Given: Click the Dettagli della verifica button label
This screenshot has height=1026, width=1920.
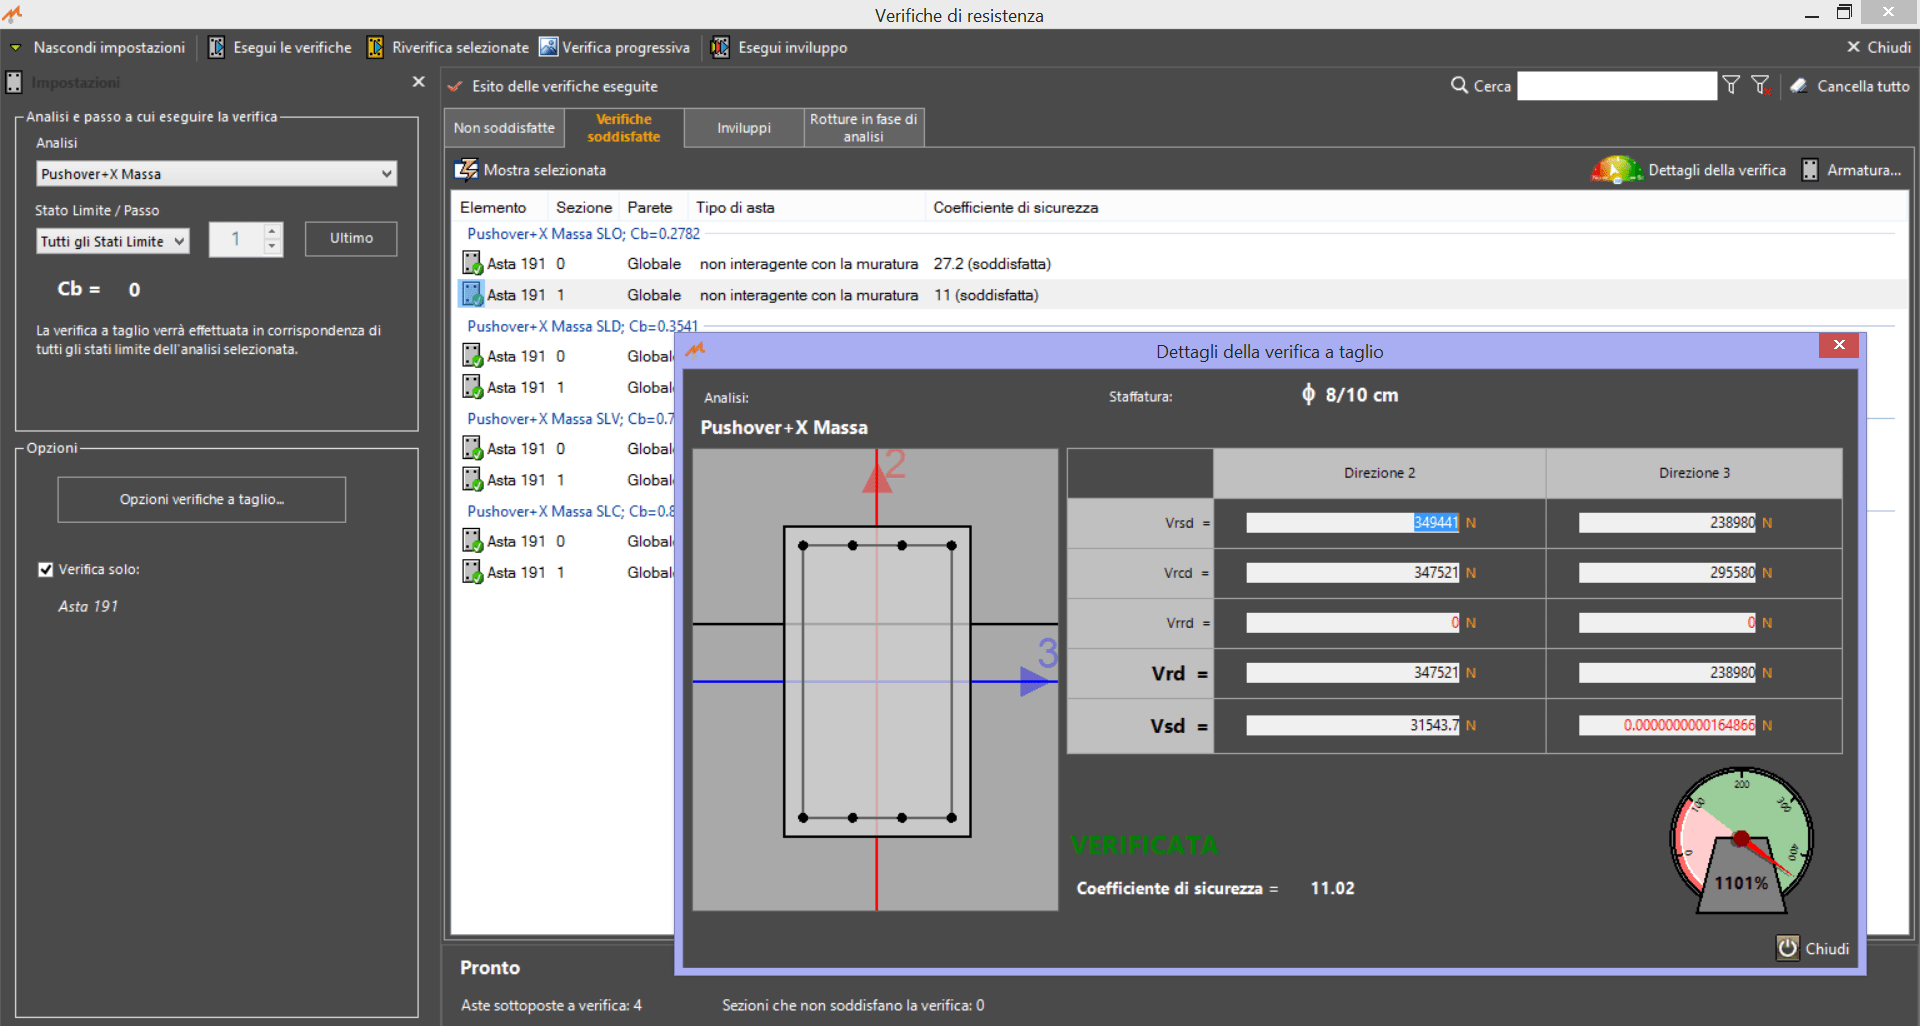Looking at the screenshot, I should [1717, 170].
